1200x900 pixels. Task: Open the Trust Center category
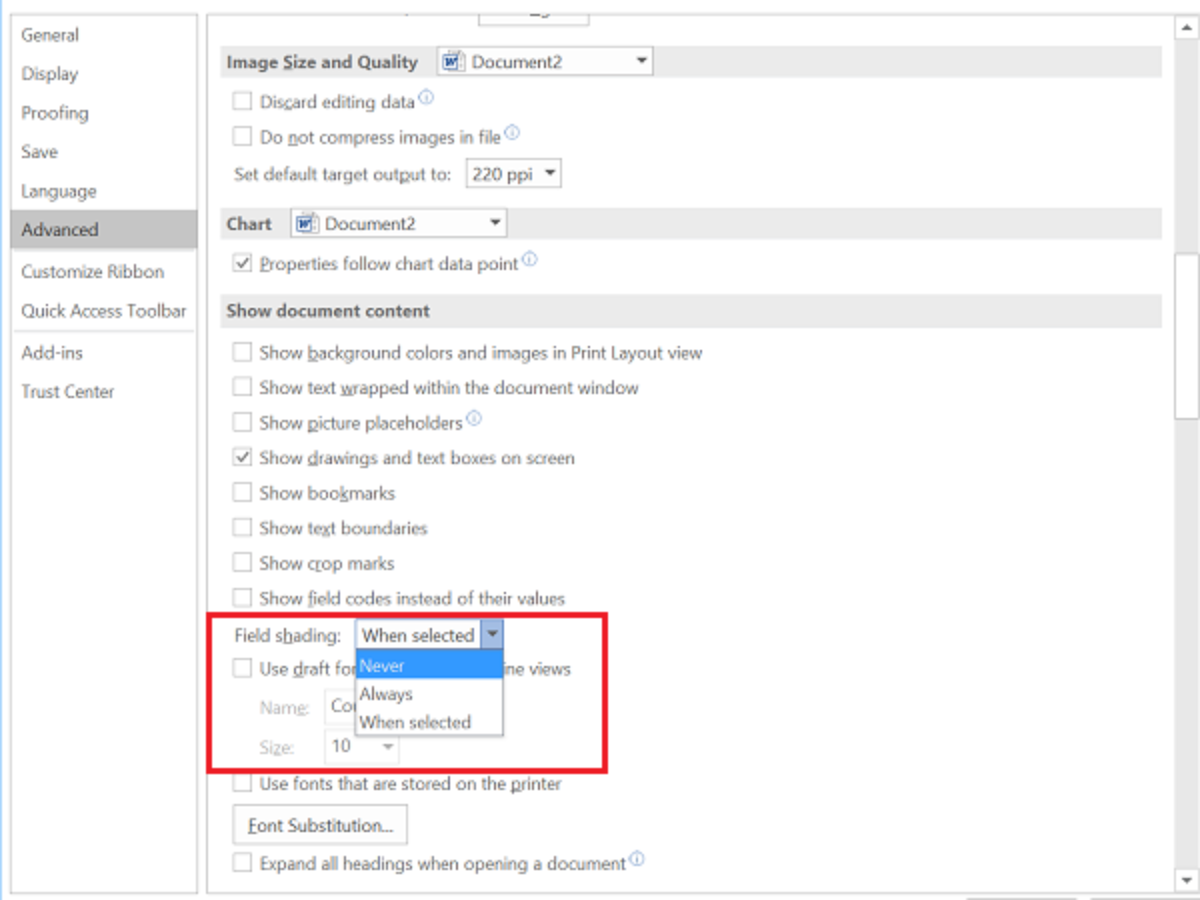[68, 392]
